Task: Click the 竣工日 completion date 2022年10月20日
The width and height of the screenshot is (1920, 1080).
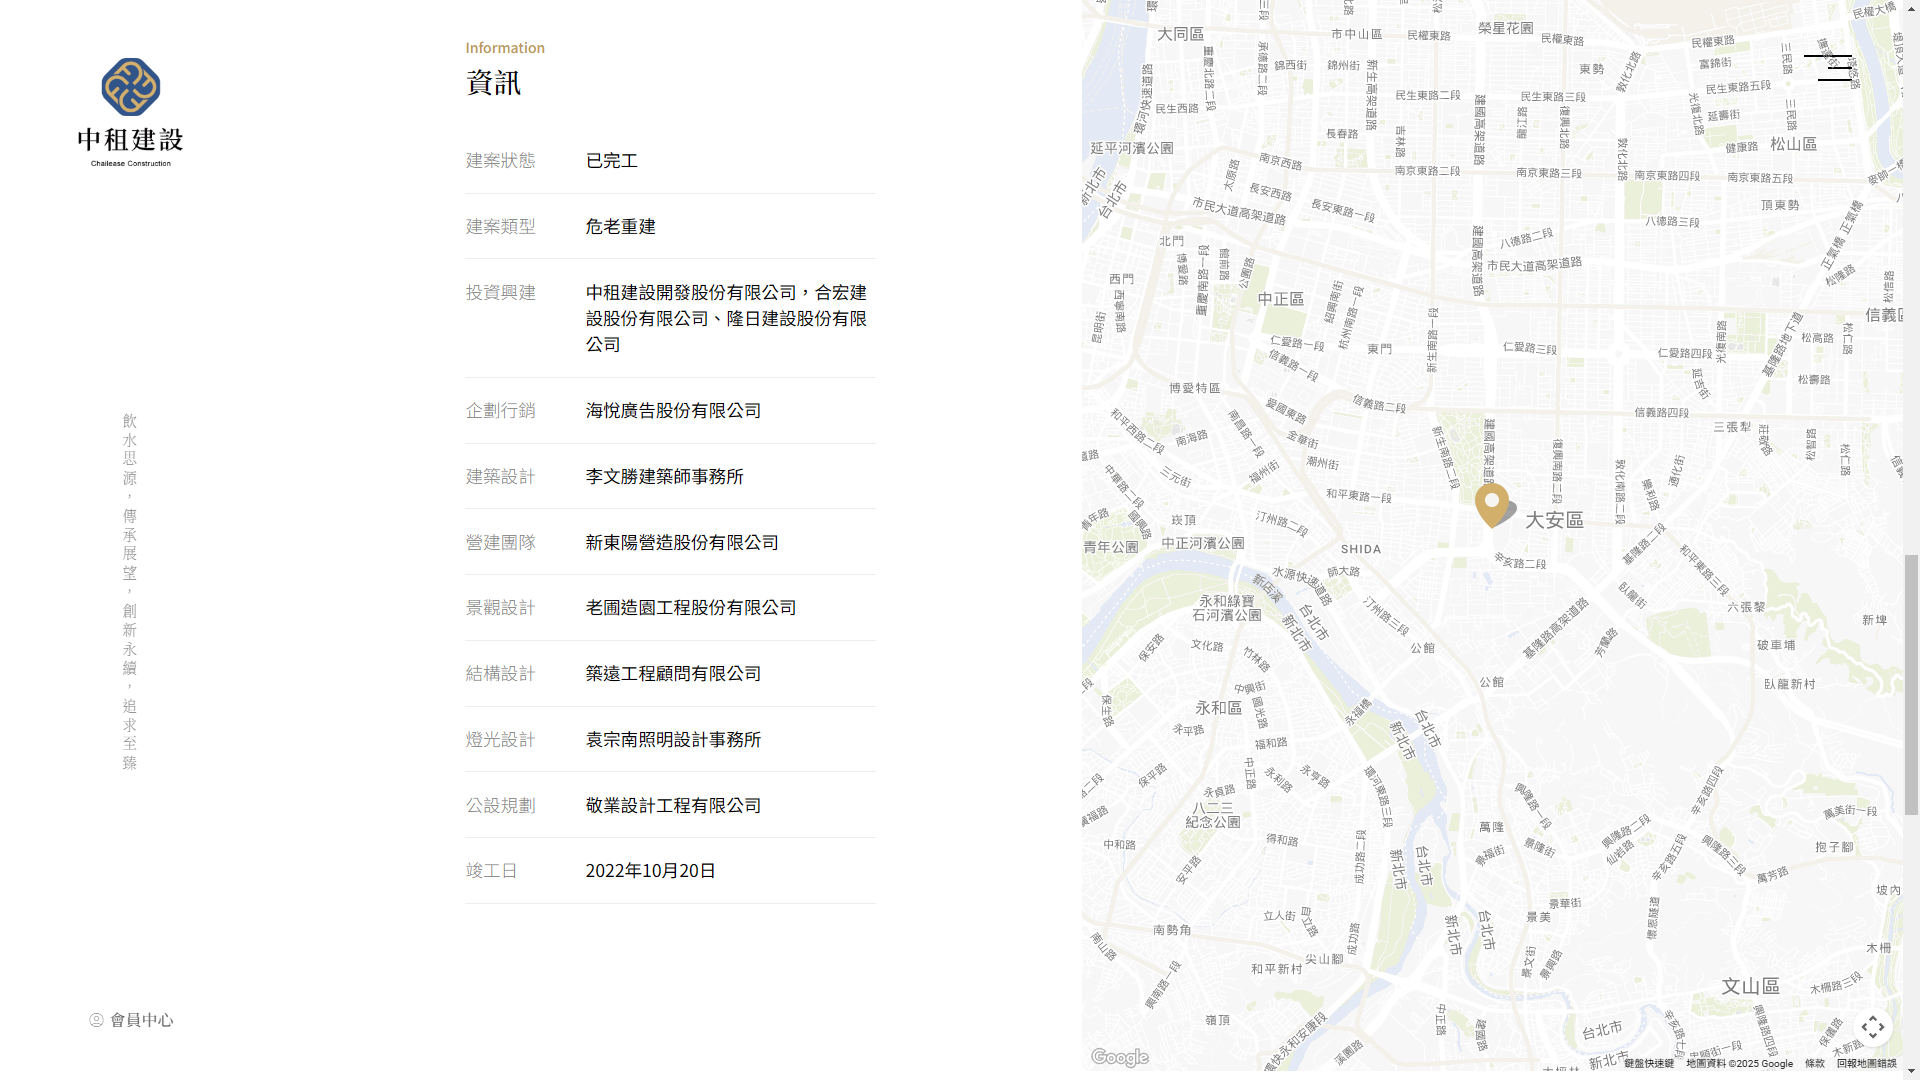Action: (650, 870)
